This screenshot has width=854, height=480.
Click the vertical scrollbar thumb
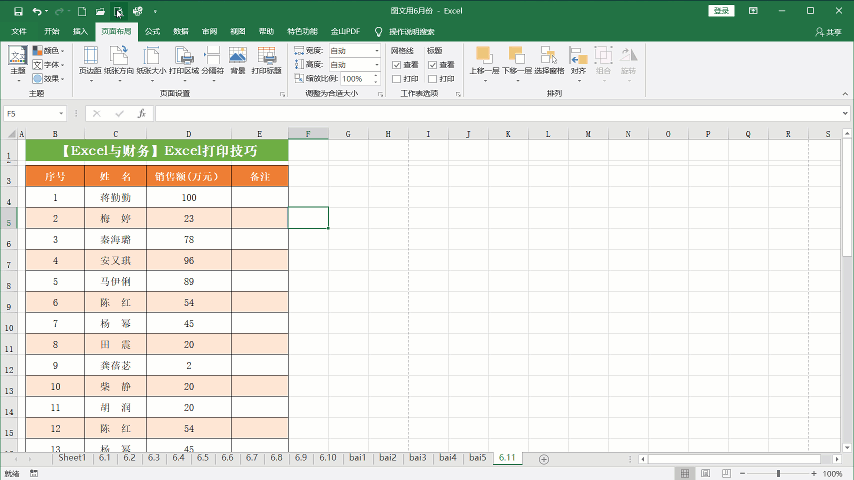click(846, 198)
